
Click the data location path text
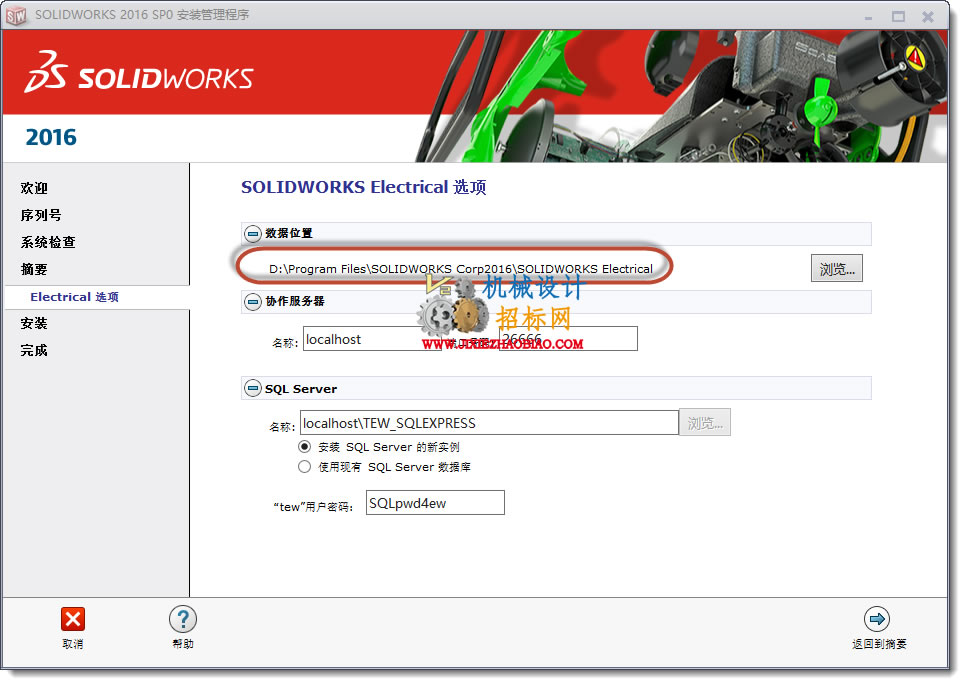(x=460, y=269)
